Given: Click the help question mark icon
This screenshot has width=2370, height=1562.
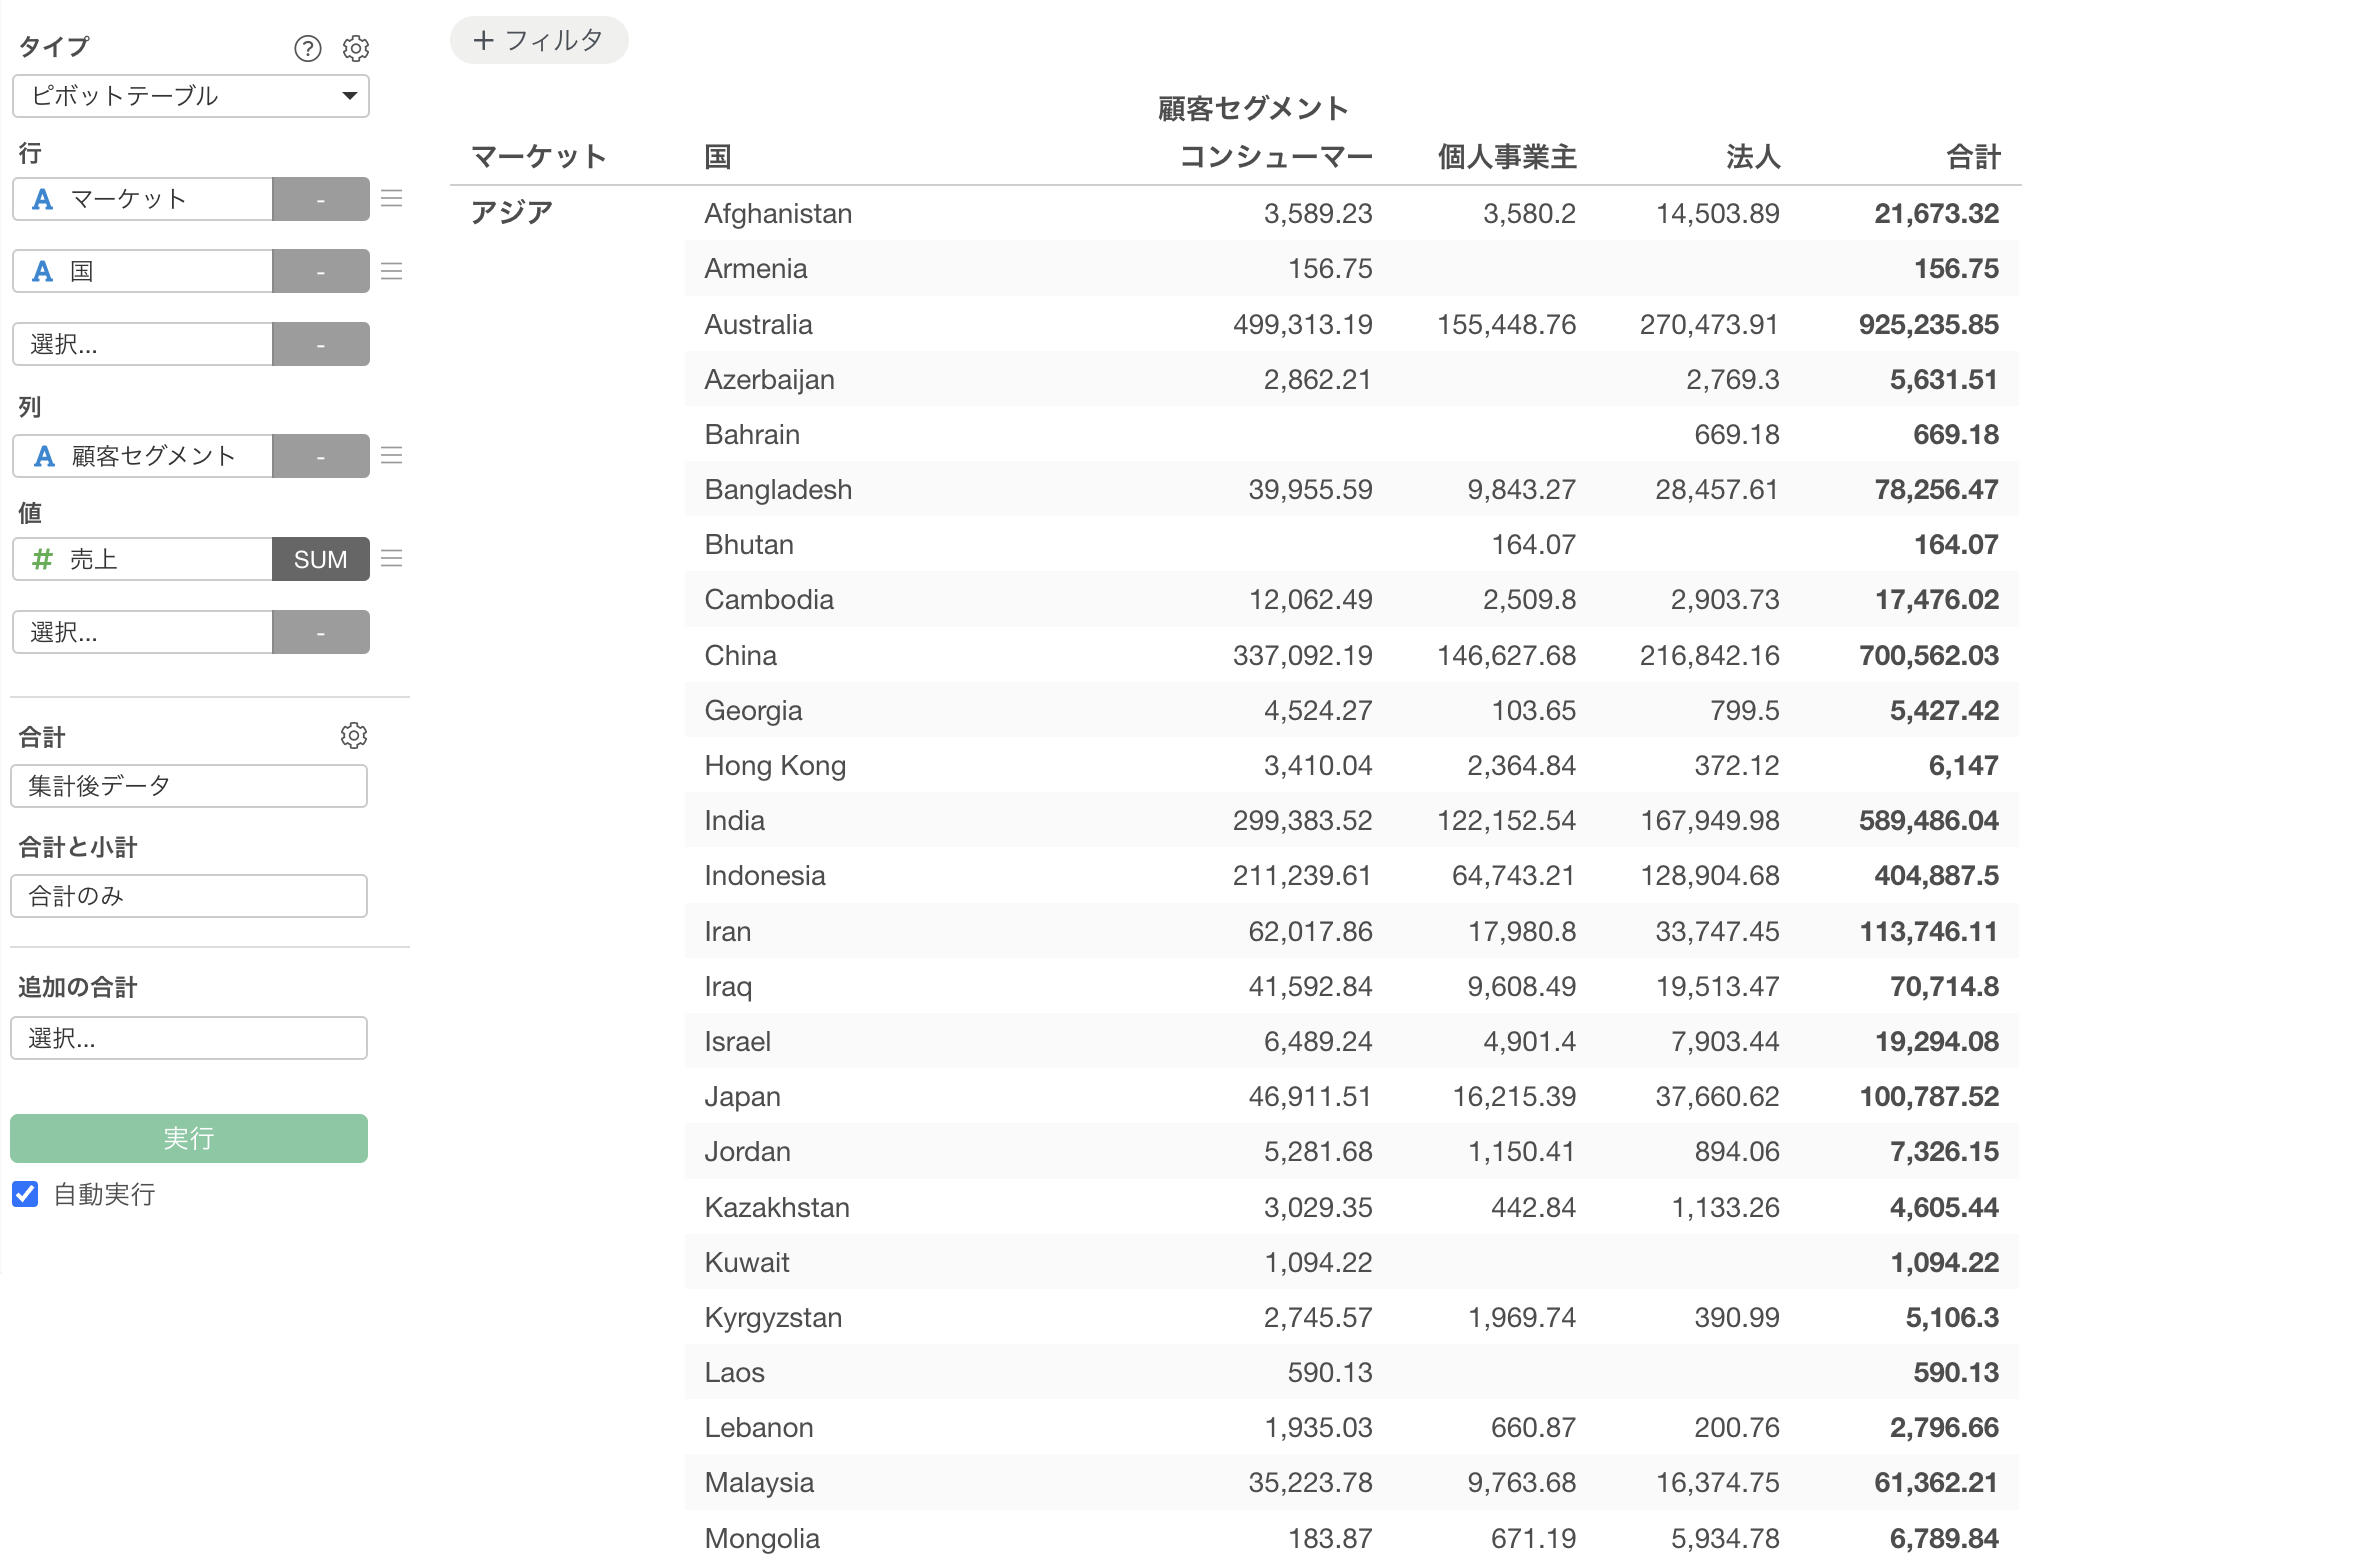Looking at the screenshot, I should coord(307,48).
